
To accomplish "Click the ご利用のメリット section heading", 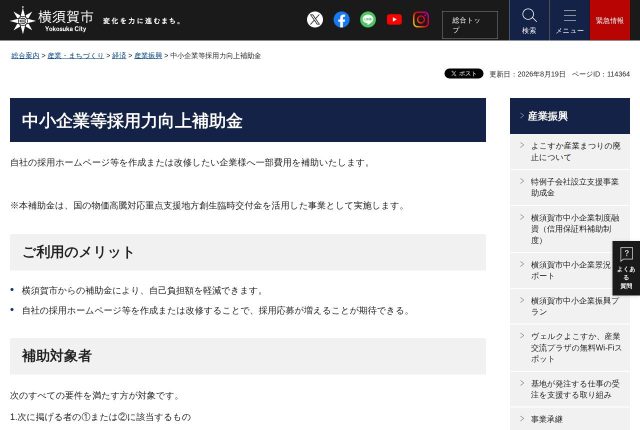I will pos(78,252).
